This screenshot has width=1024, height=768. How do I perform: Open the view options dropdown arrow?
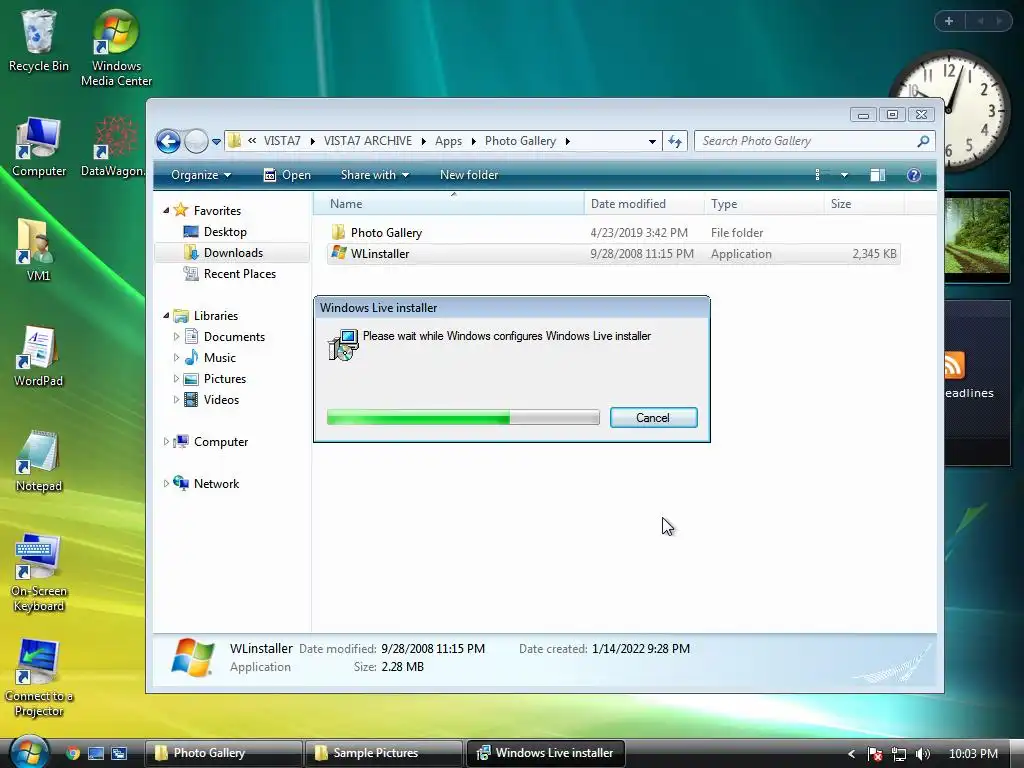coord(844,175)
